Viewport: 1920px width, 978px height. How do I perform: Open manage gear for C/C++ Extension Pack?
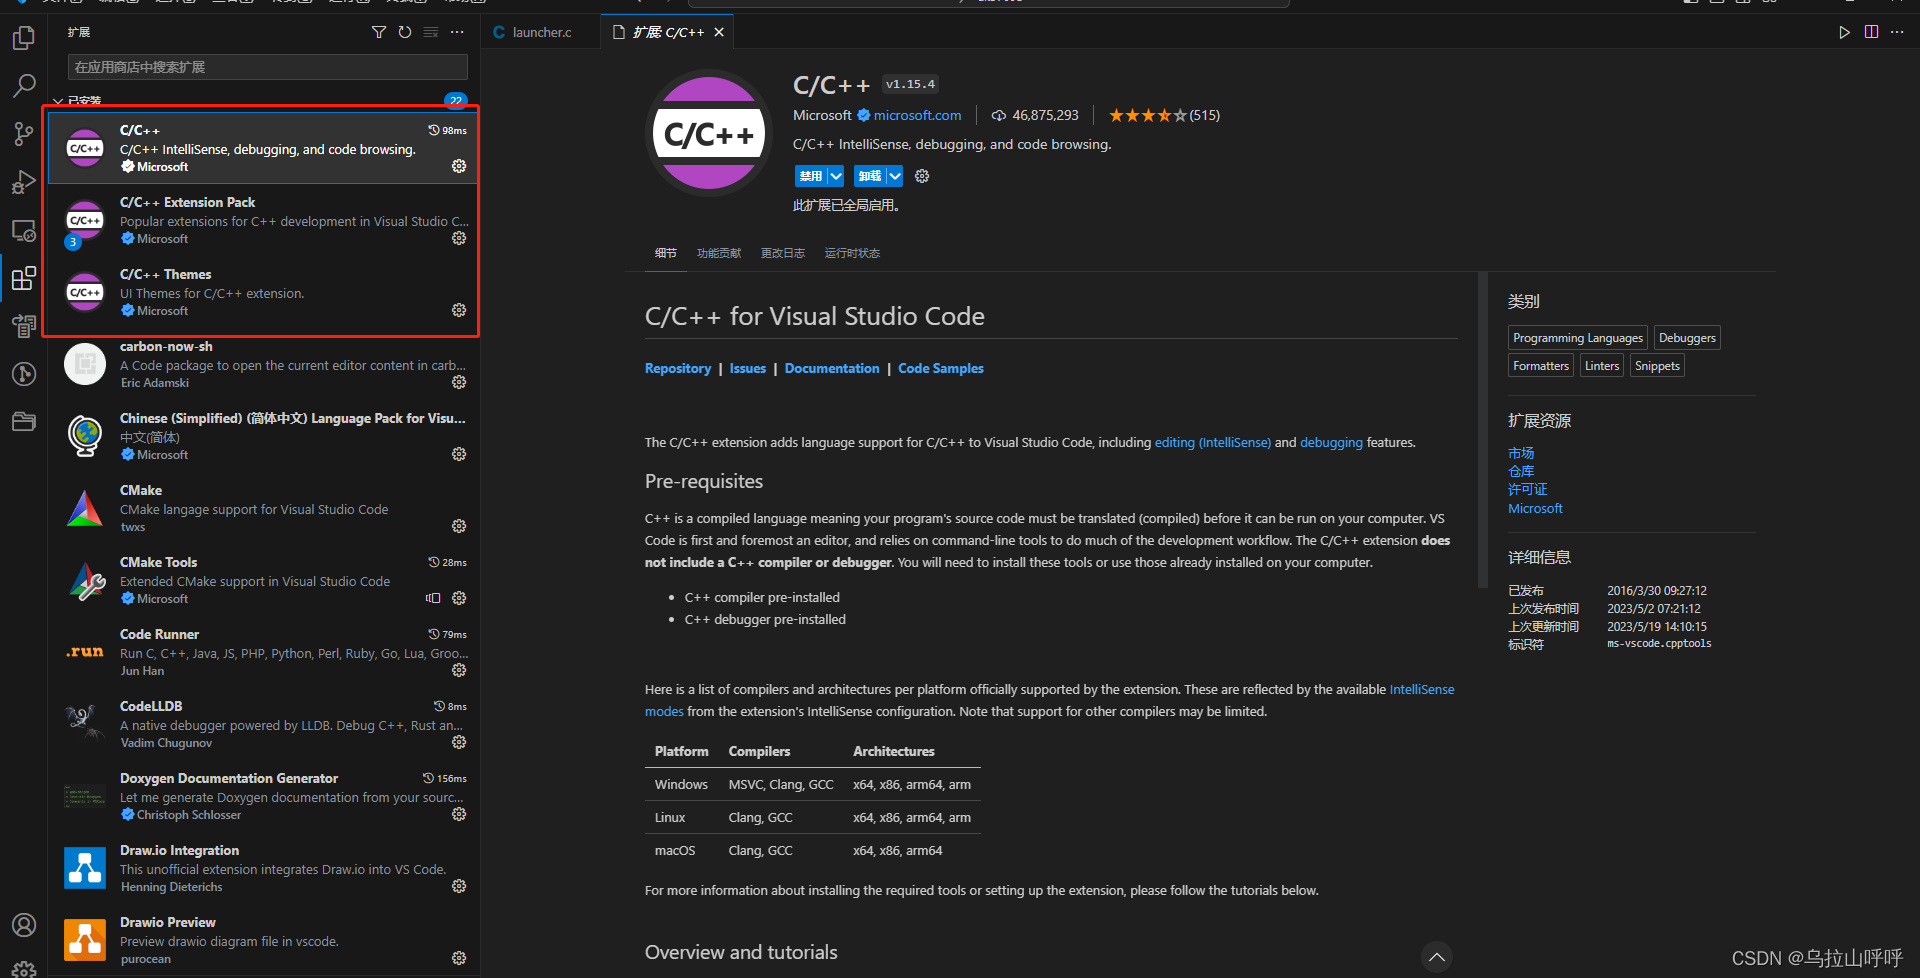pos(459,239)
